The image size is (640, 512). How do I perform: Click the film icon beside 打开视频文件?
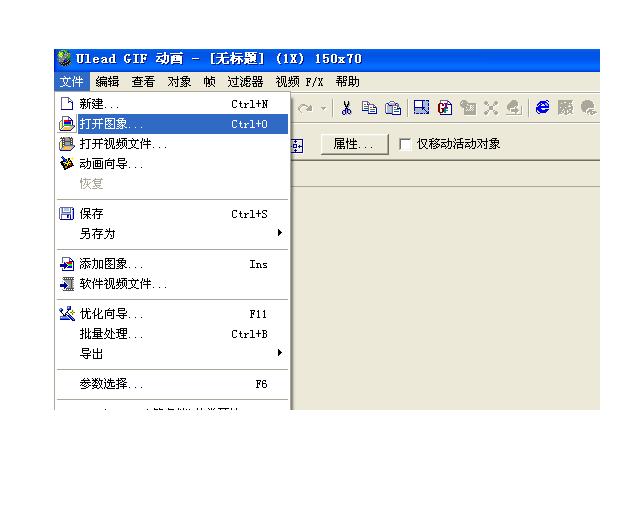(67, 144)
